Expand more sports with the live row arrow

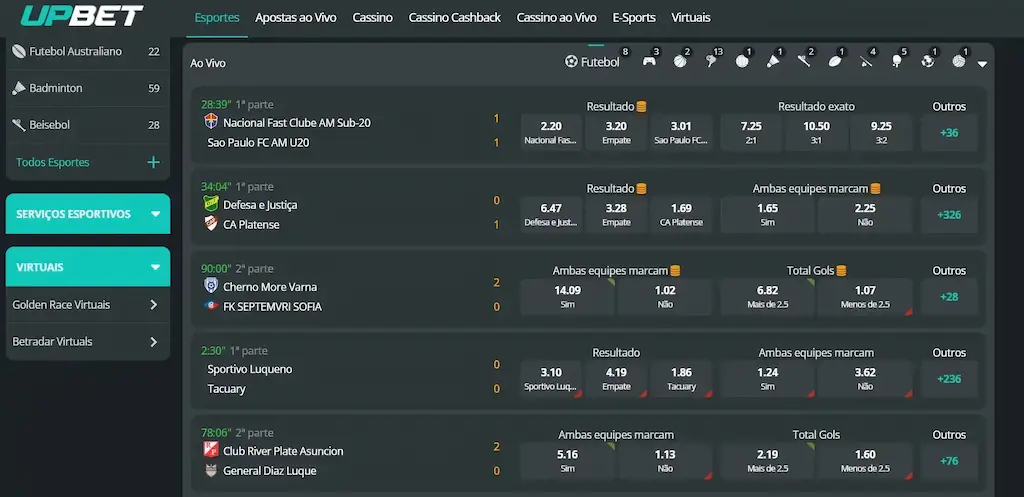click(982, 64)
